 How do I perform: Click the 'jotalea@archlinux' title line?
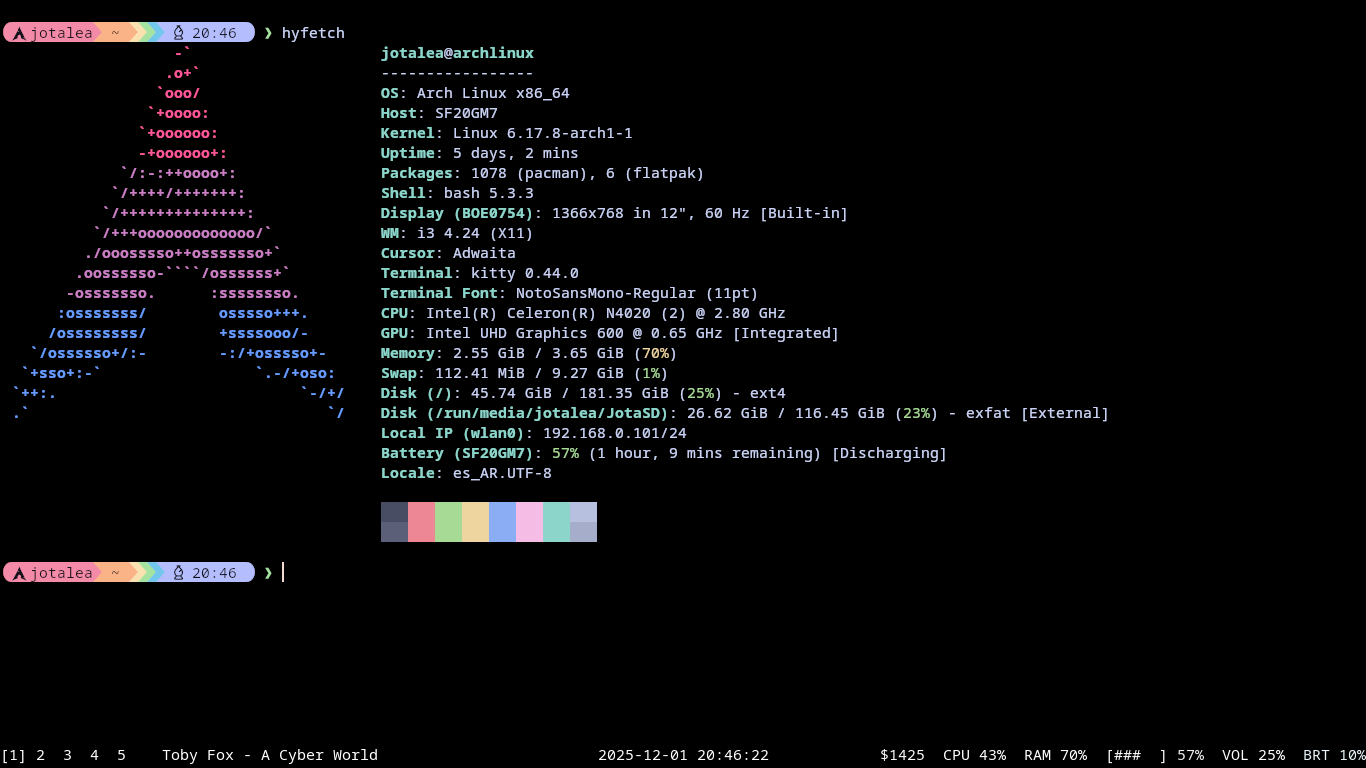457,53
